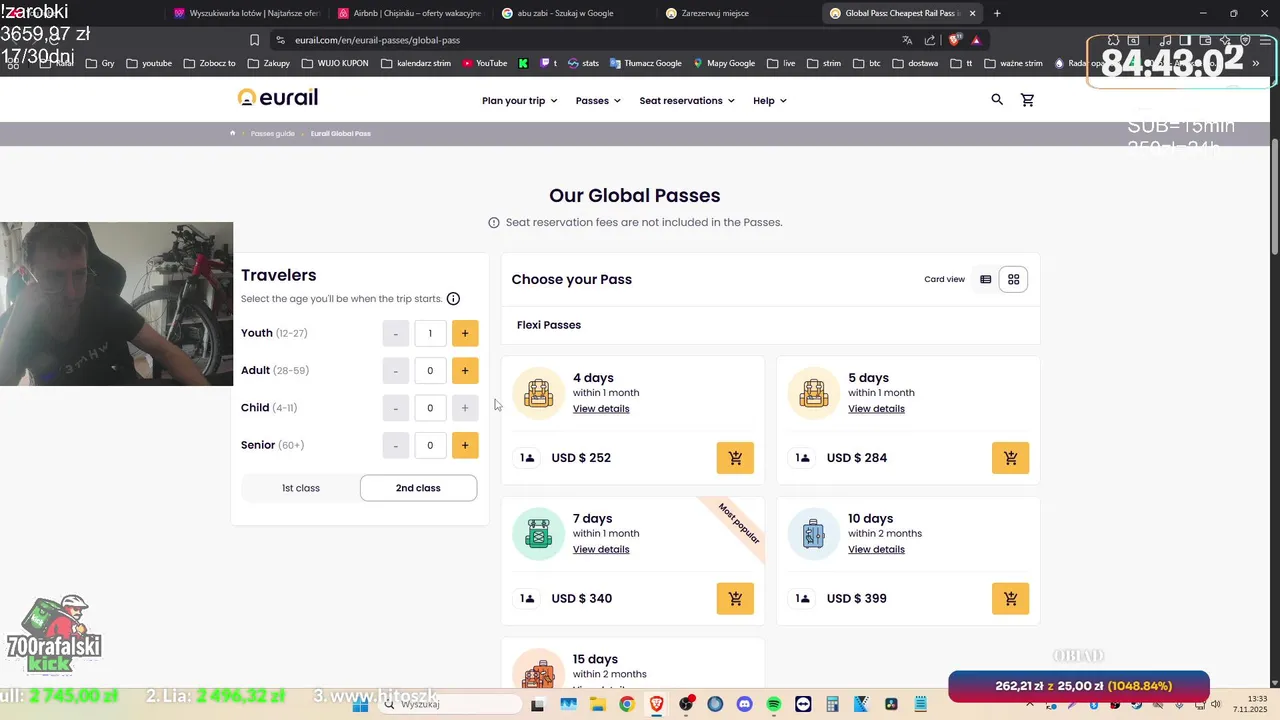Click the page vertical scrollbar
Image resolution: width=1280 pixels, height=720 pixels.
(1274, 195)
